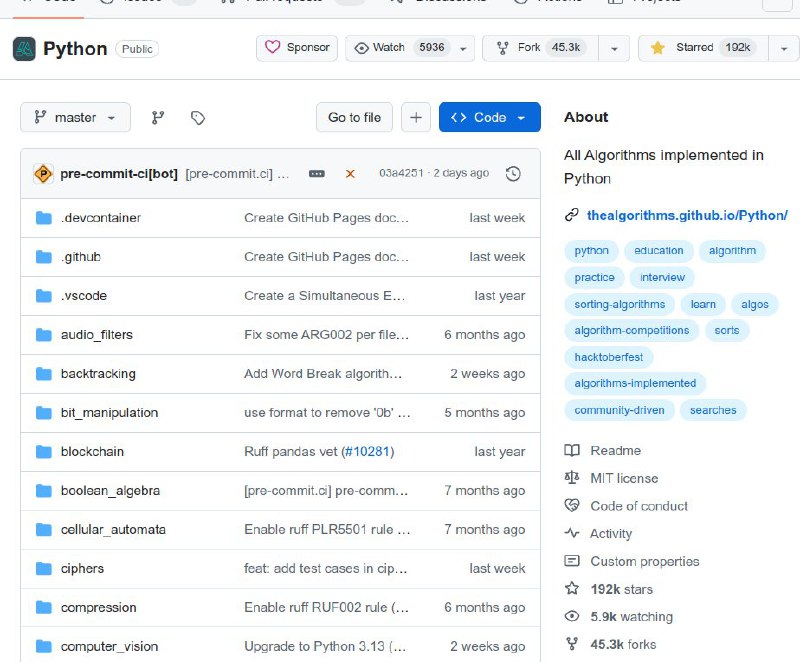This screenshot has width=800, height=662.
Task: Expand commit message ellipsis button
Action: (x=316, y=174)
